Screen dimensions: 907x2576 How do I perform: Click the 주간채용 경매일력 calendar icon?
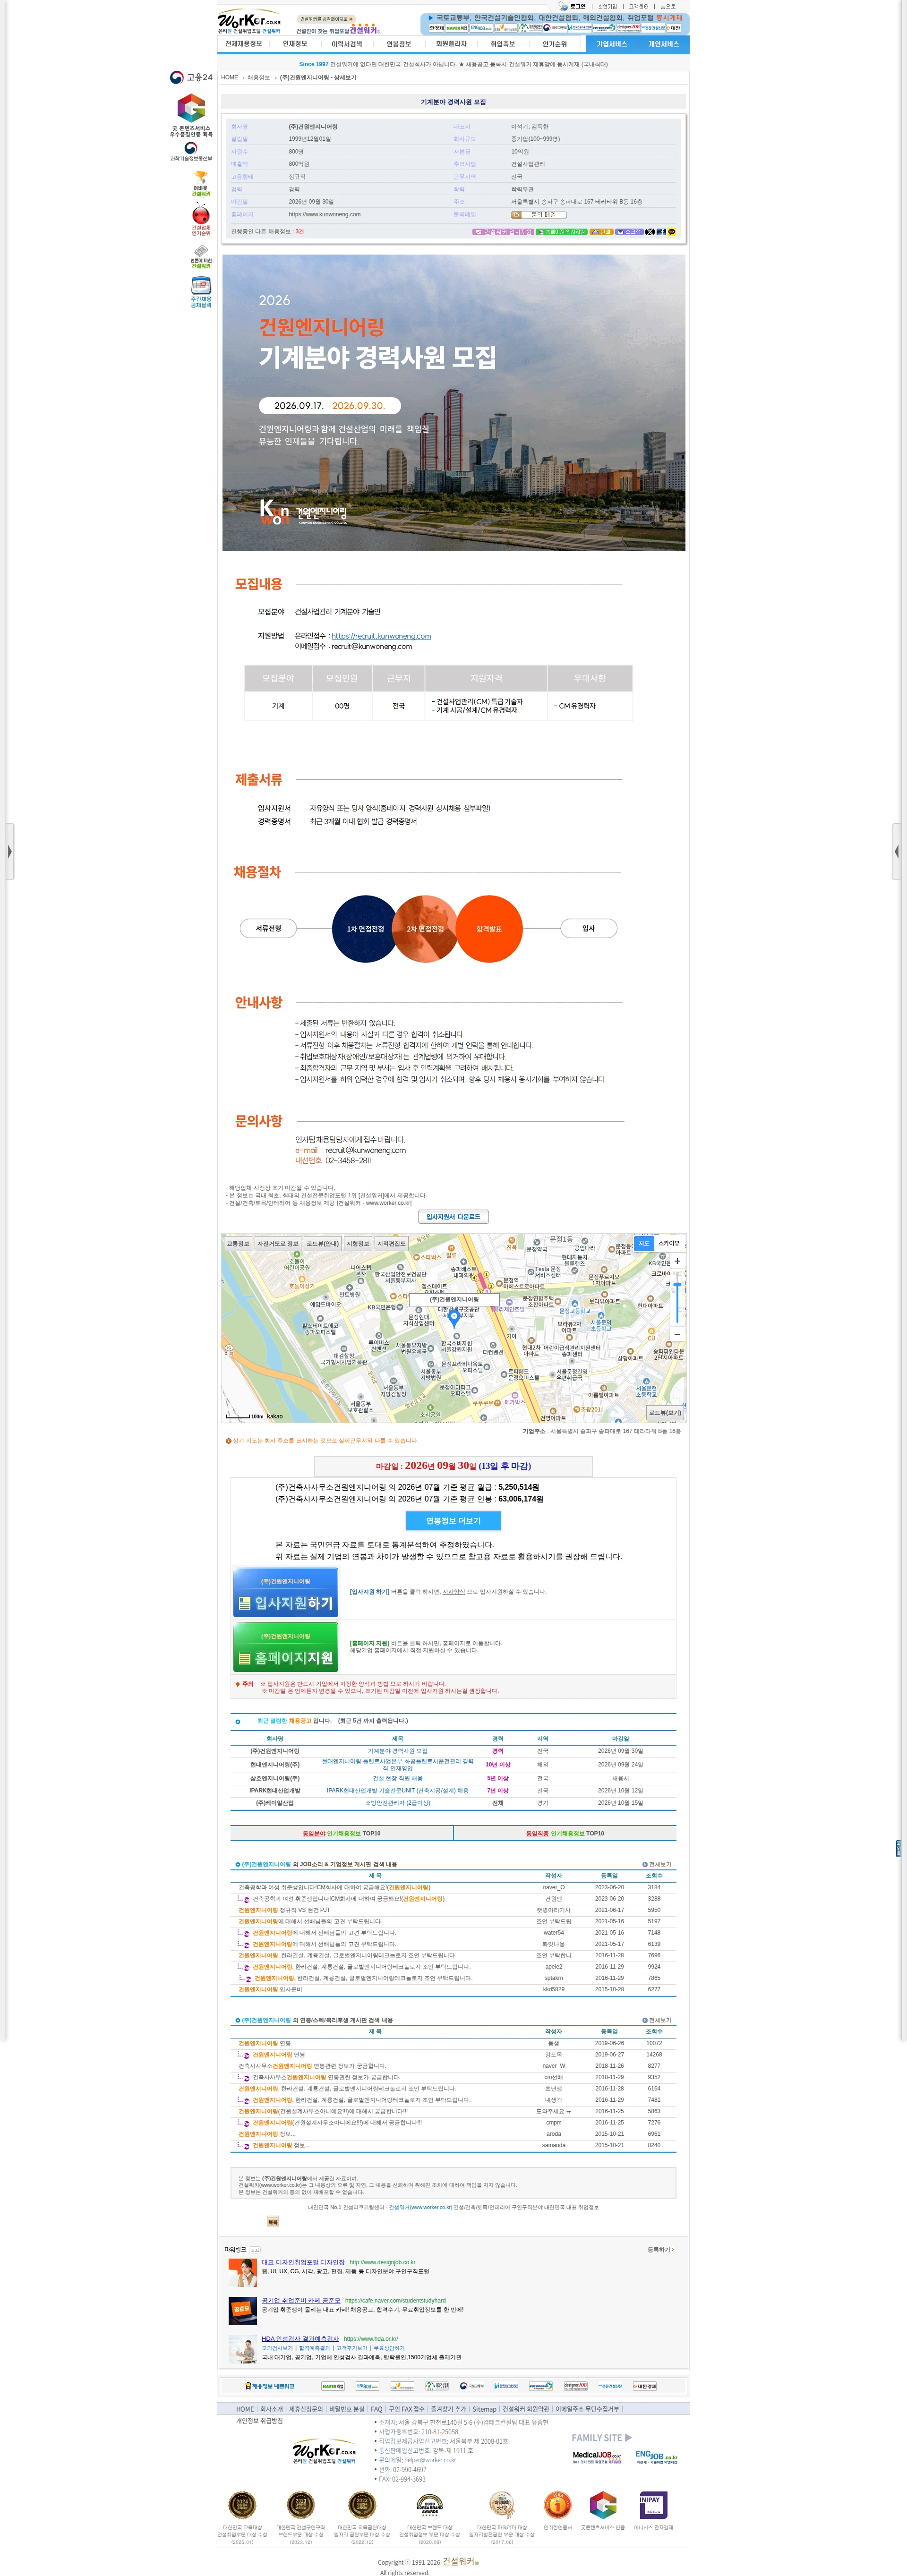click(201, 292)
